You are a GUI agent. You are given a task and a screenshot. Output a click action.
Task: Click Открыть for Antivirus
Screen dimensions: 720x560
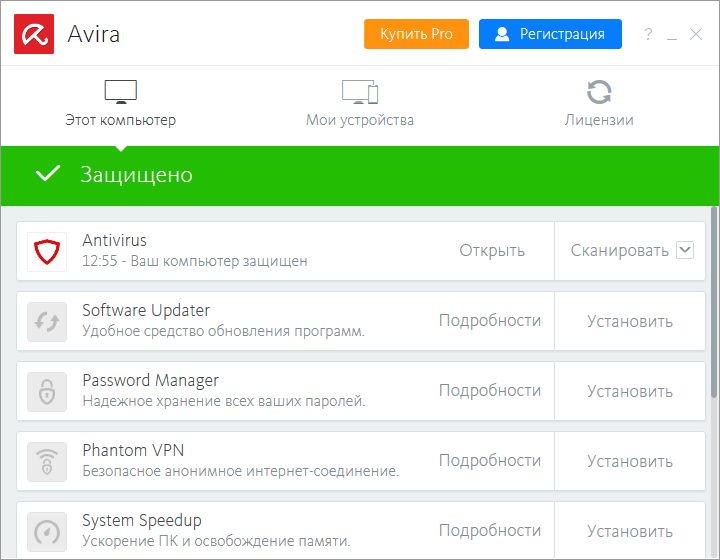pyautogui.click(x=492, y=250)
